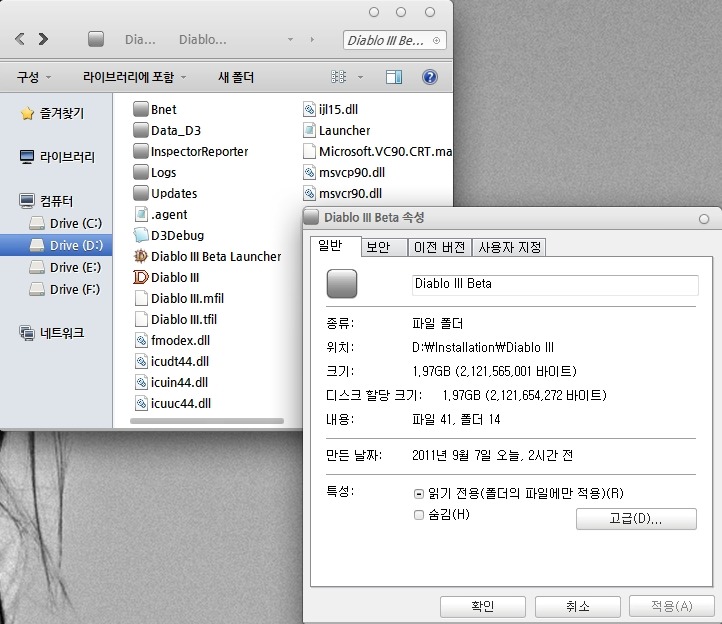This screenshot has width=722, height=624.
Task: Click the 새 폴더 button
Action: coord(236,77)
